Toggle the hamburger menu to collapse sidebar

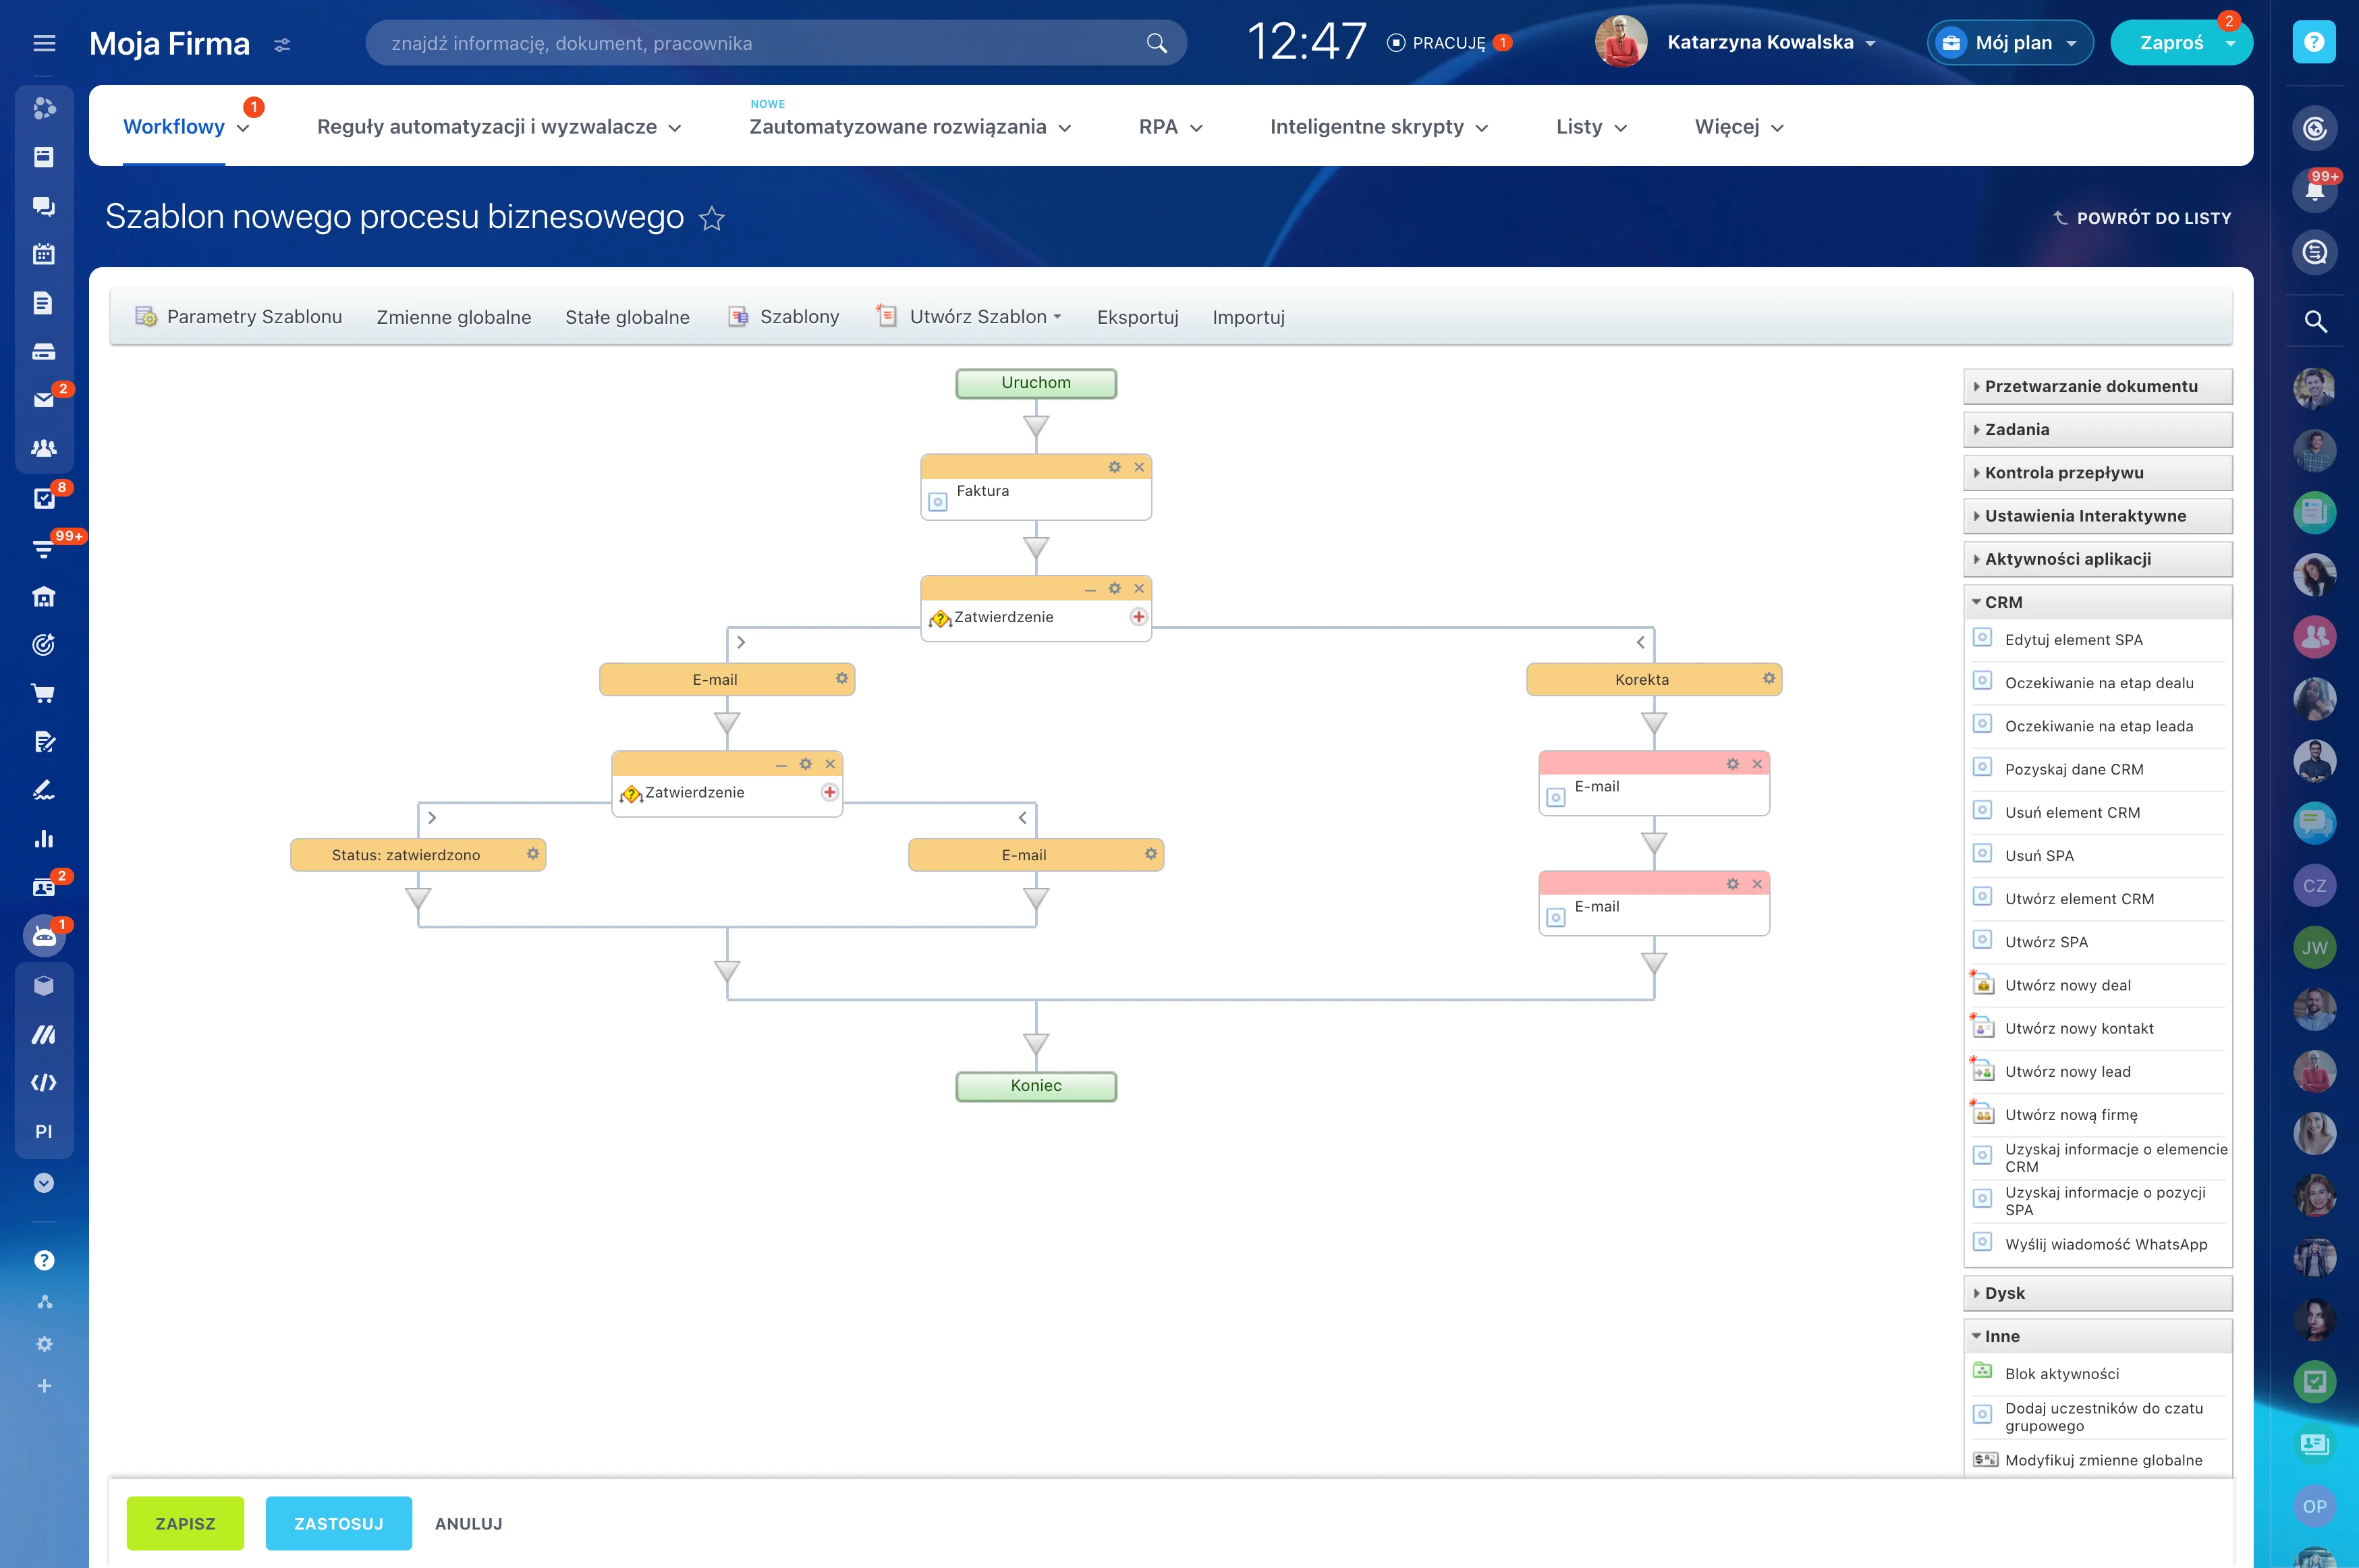[44, 42]
